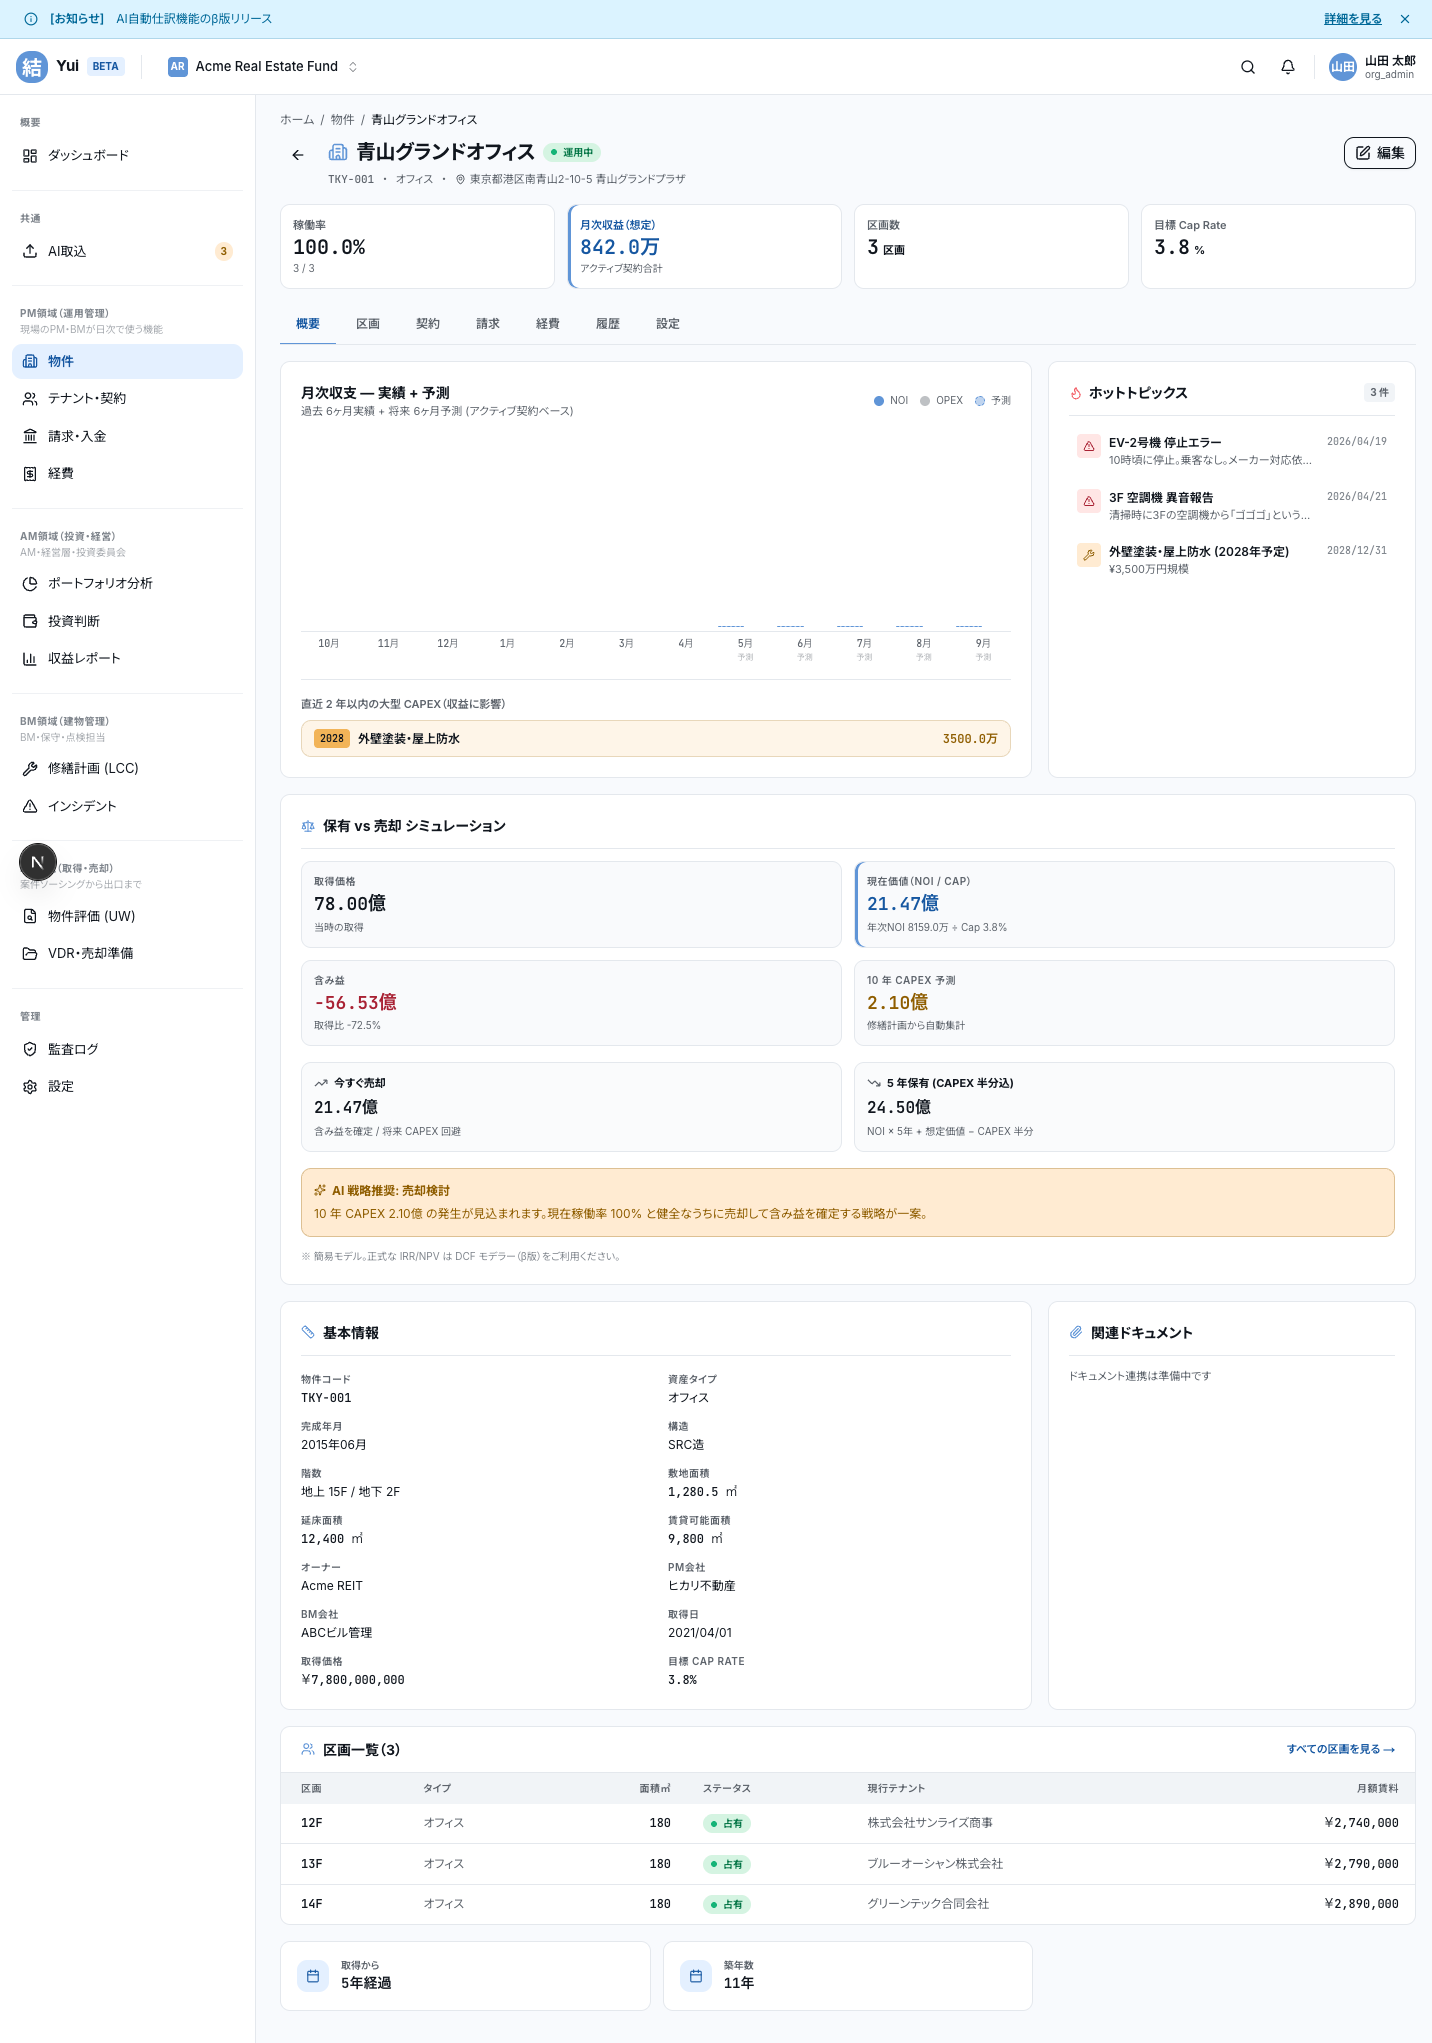This screenshot has width=1432, height=2043.
Task: Switch to the 概要 tab
Action: tap(308, 324)
